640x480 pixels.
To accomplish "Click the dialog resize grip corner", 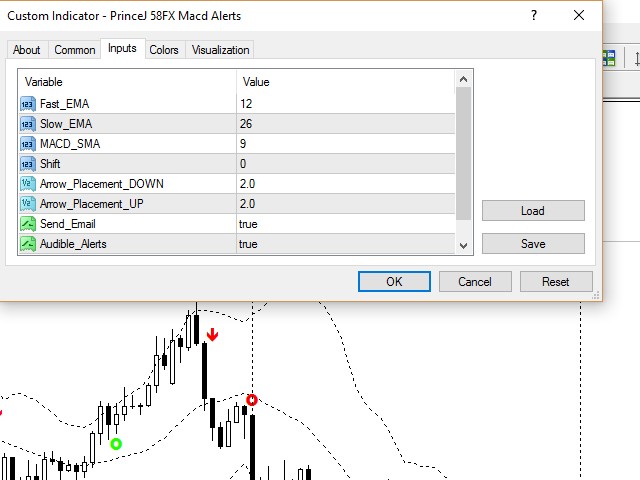I will point(596,296).
